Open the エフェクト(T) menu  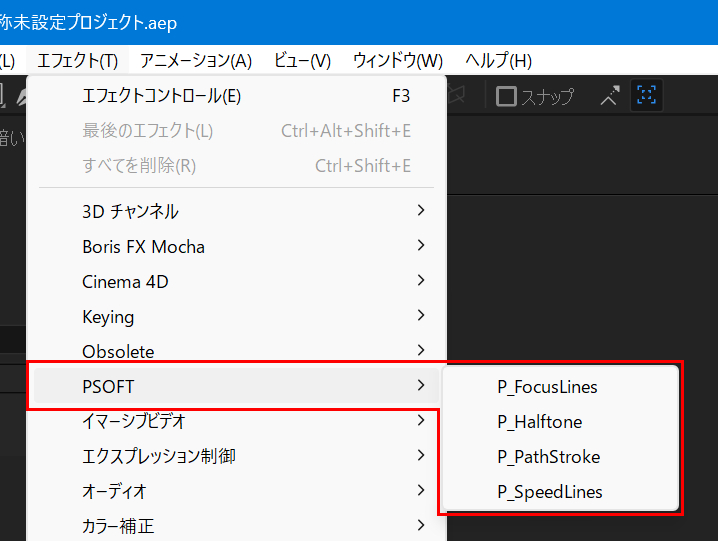[x=77, y=60]
